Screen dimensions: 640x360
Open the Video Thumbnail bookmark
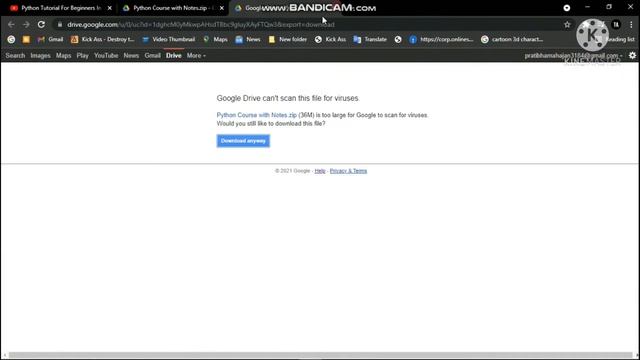[x=168, y=39]
